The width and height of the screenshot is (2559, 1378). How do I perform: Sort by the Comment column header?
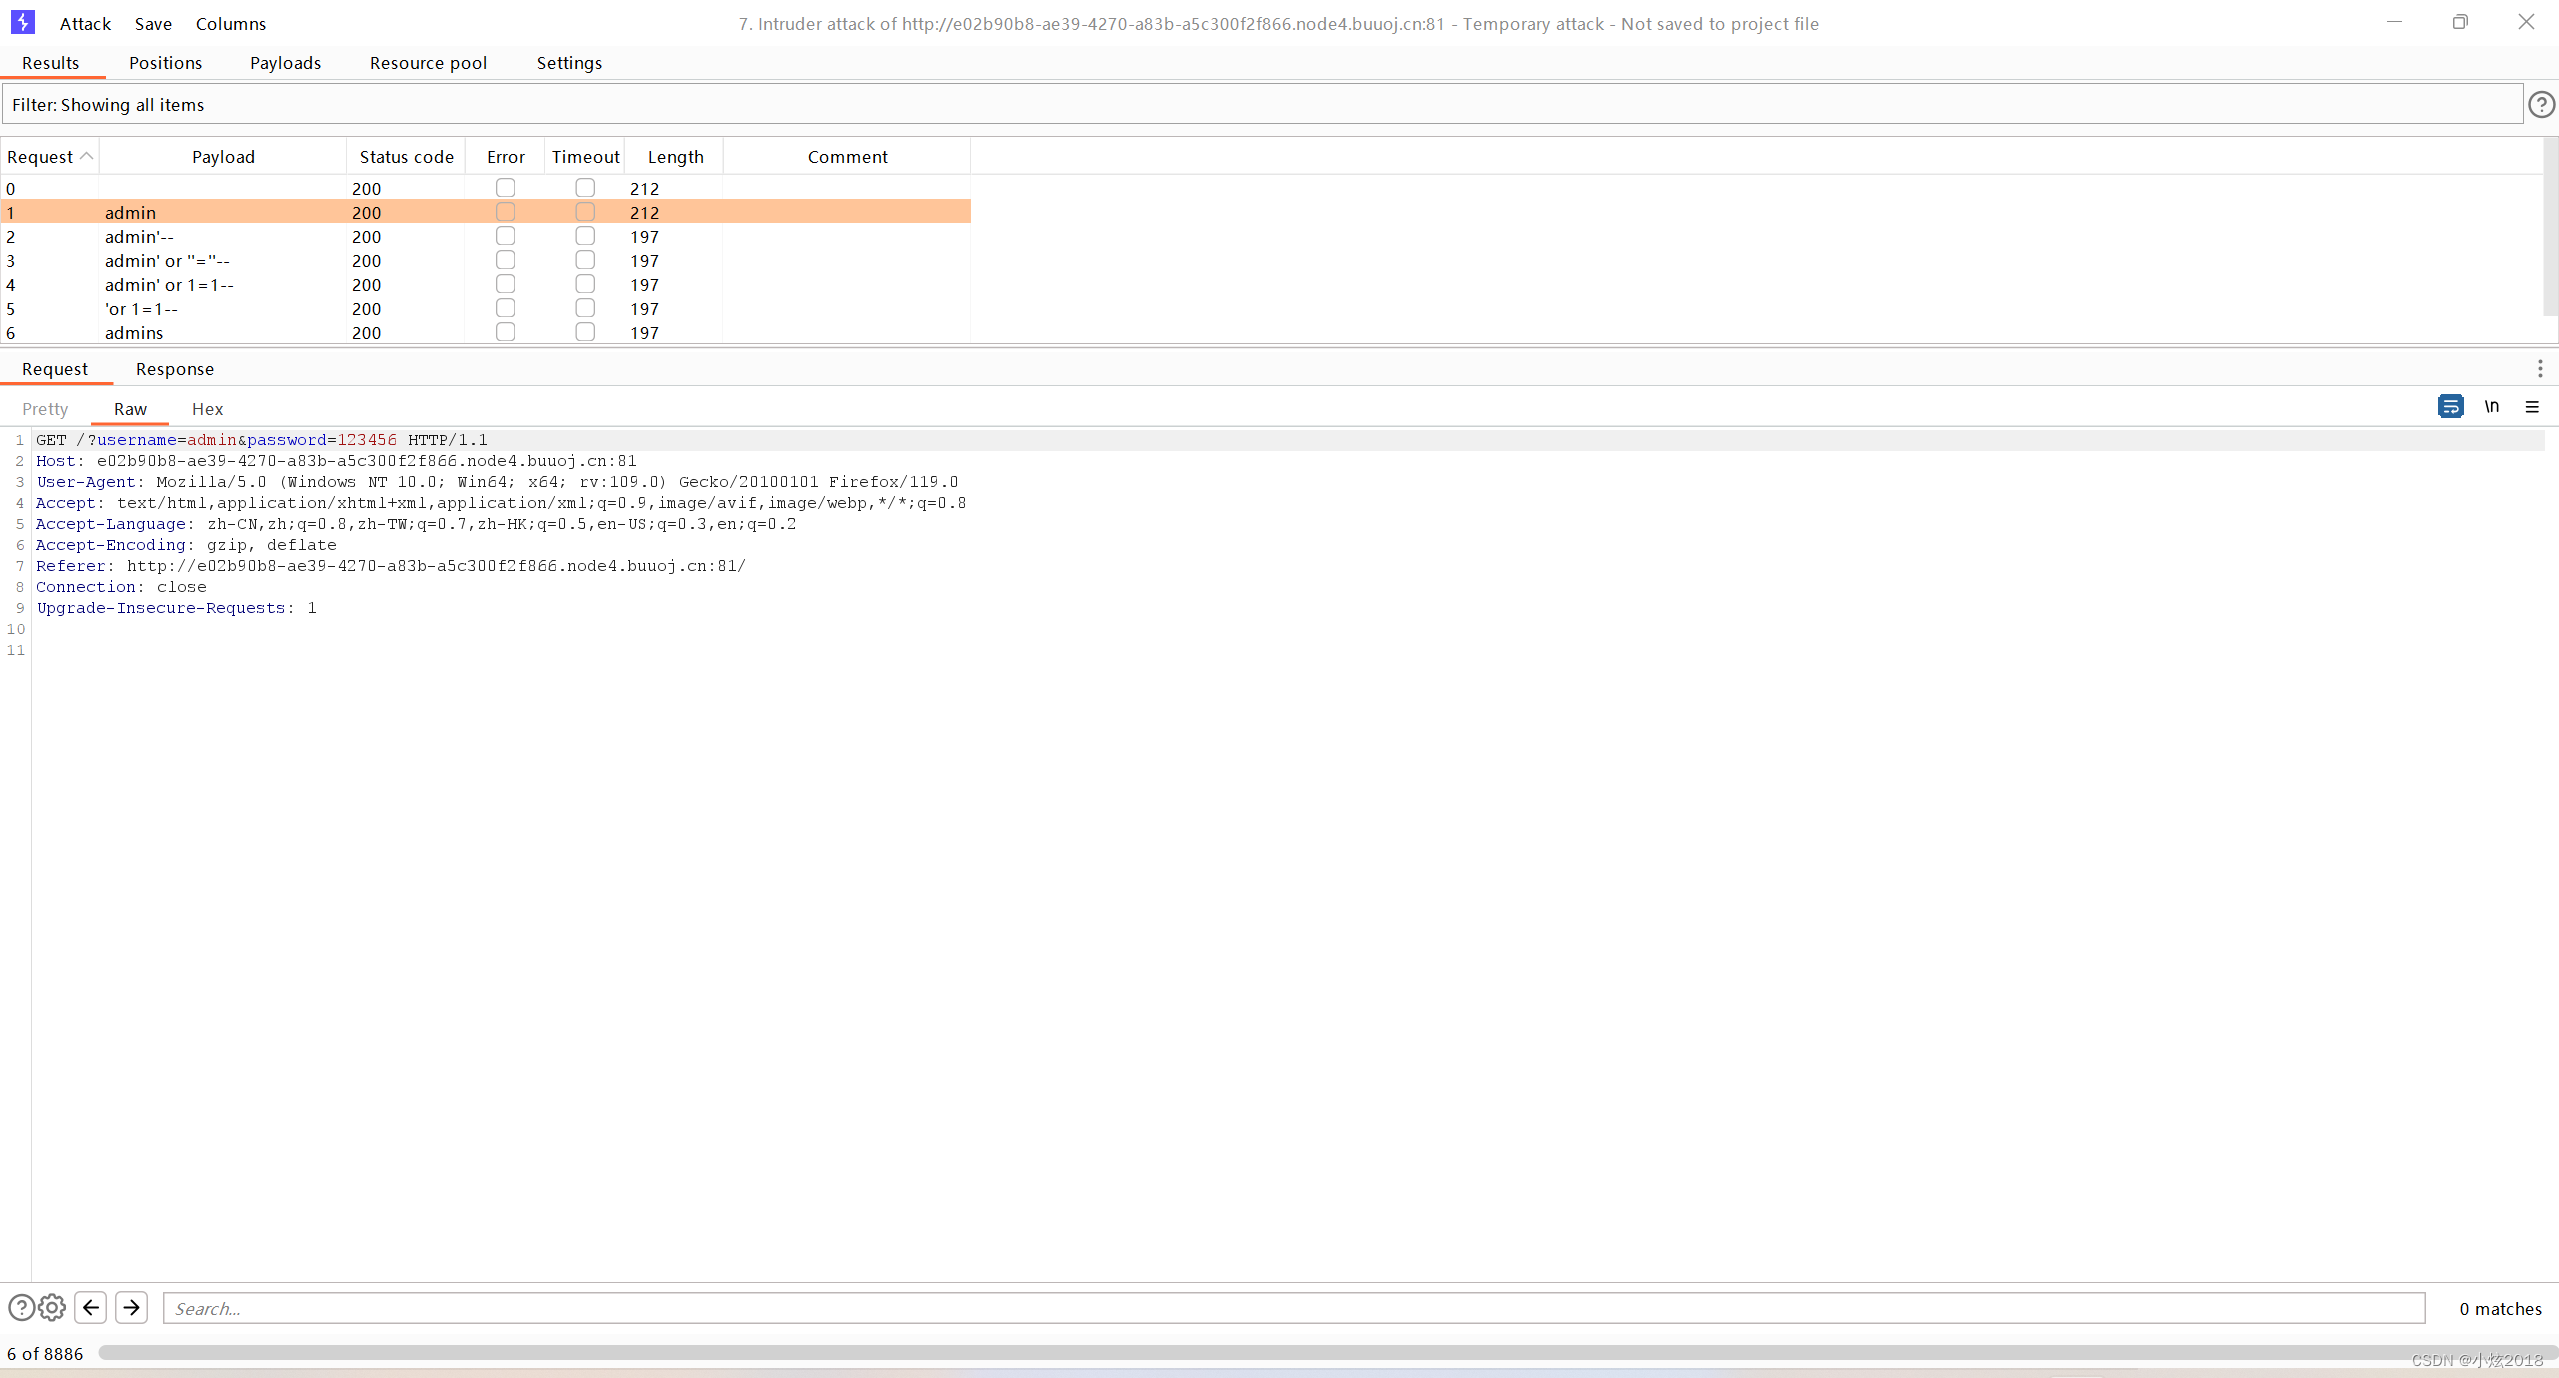(x=847, y=156)
